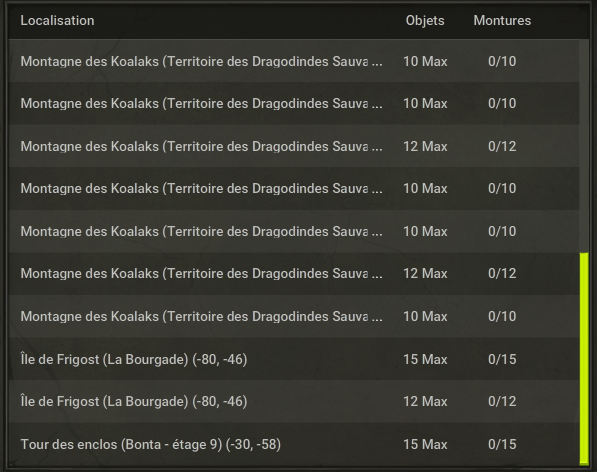Viewport: 597px width, 472px height.
Task: Select the first Montagne des Koalaks row
Action: point(294,61)
